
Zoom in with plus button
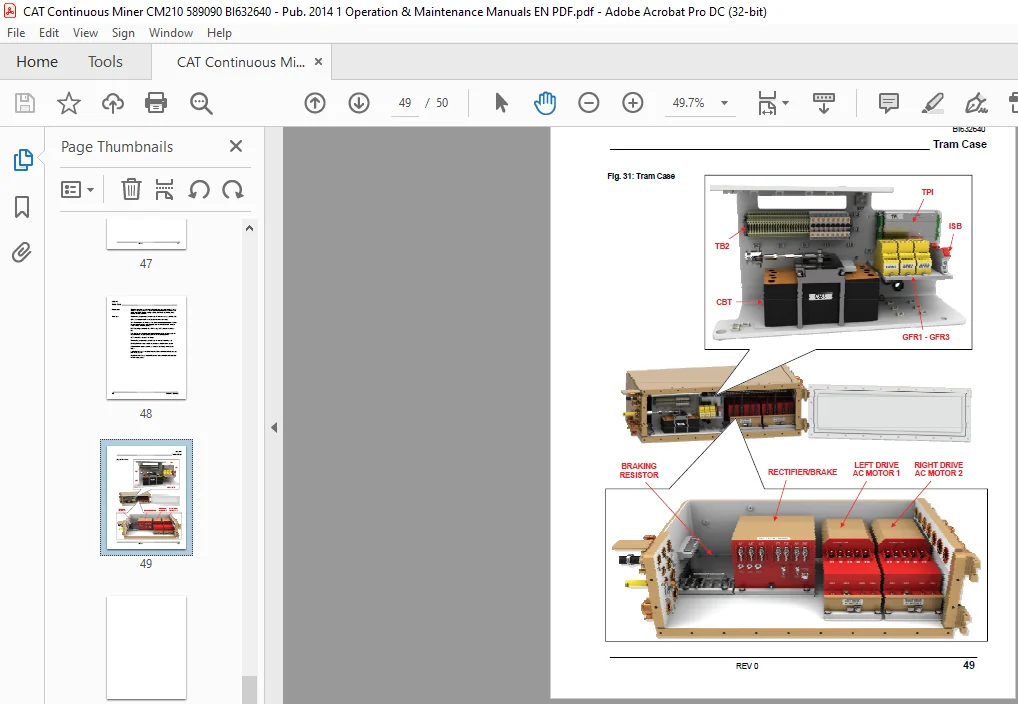tap(632, 103)
